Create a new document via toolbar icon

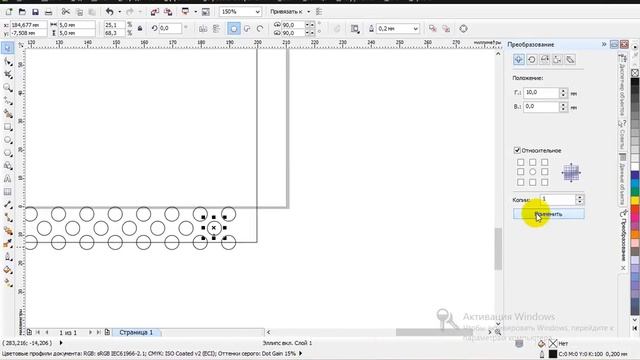[x=9, y=12]
